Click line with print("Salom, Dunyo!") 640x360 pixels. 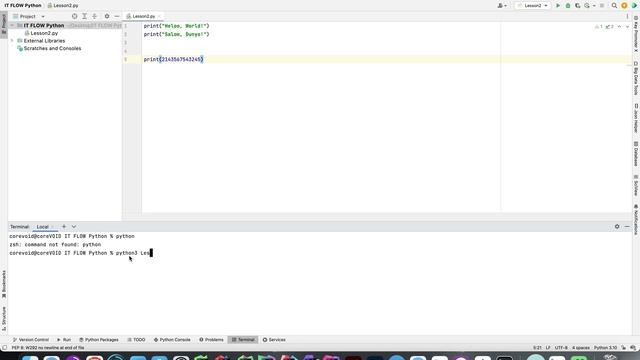click(176, 34)
